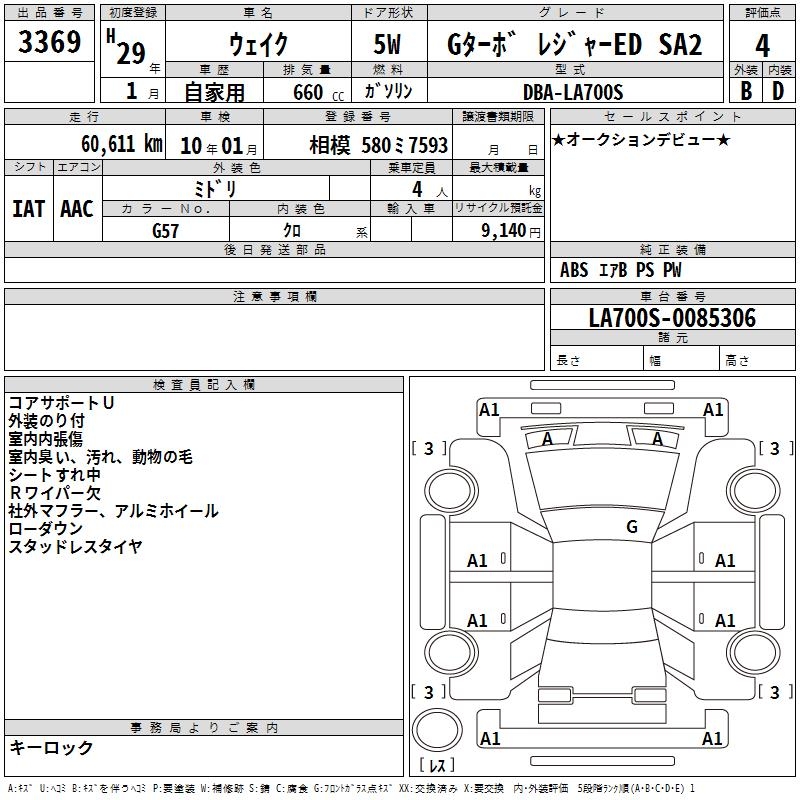Click the exterior grade B cell
This screenshot has height=800, width=800.
pos(745,90)
